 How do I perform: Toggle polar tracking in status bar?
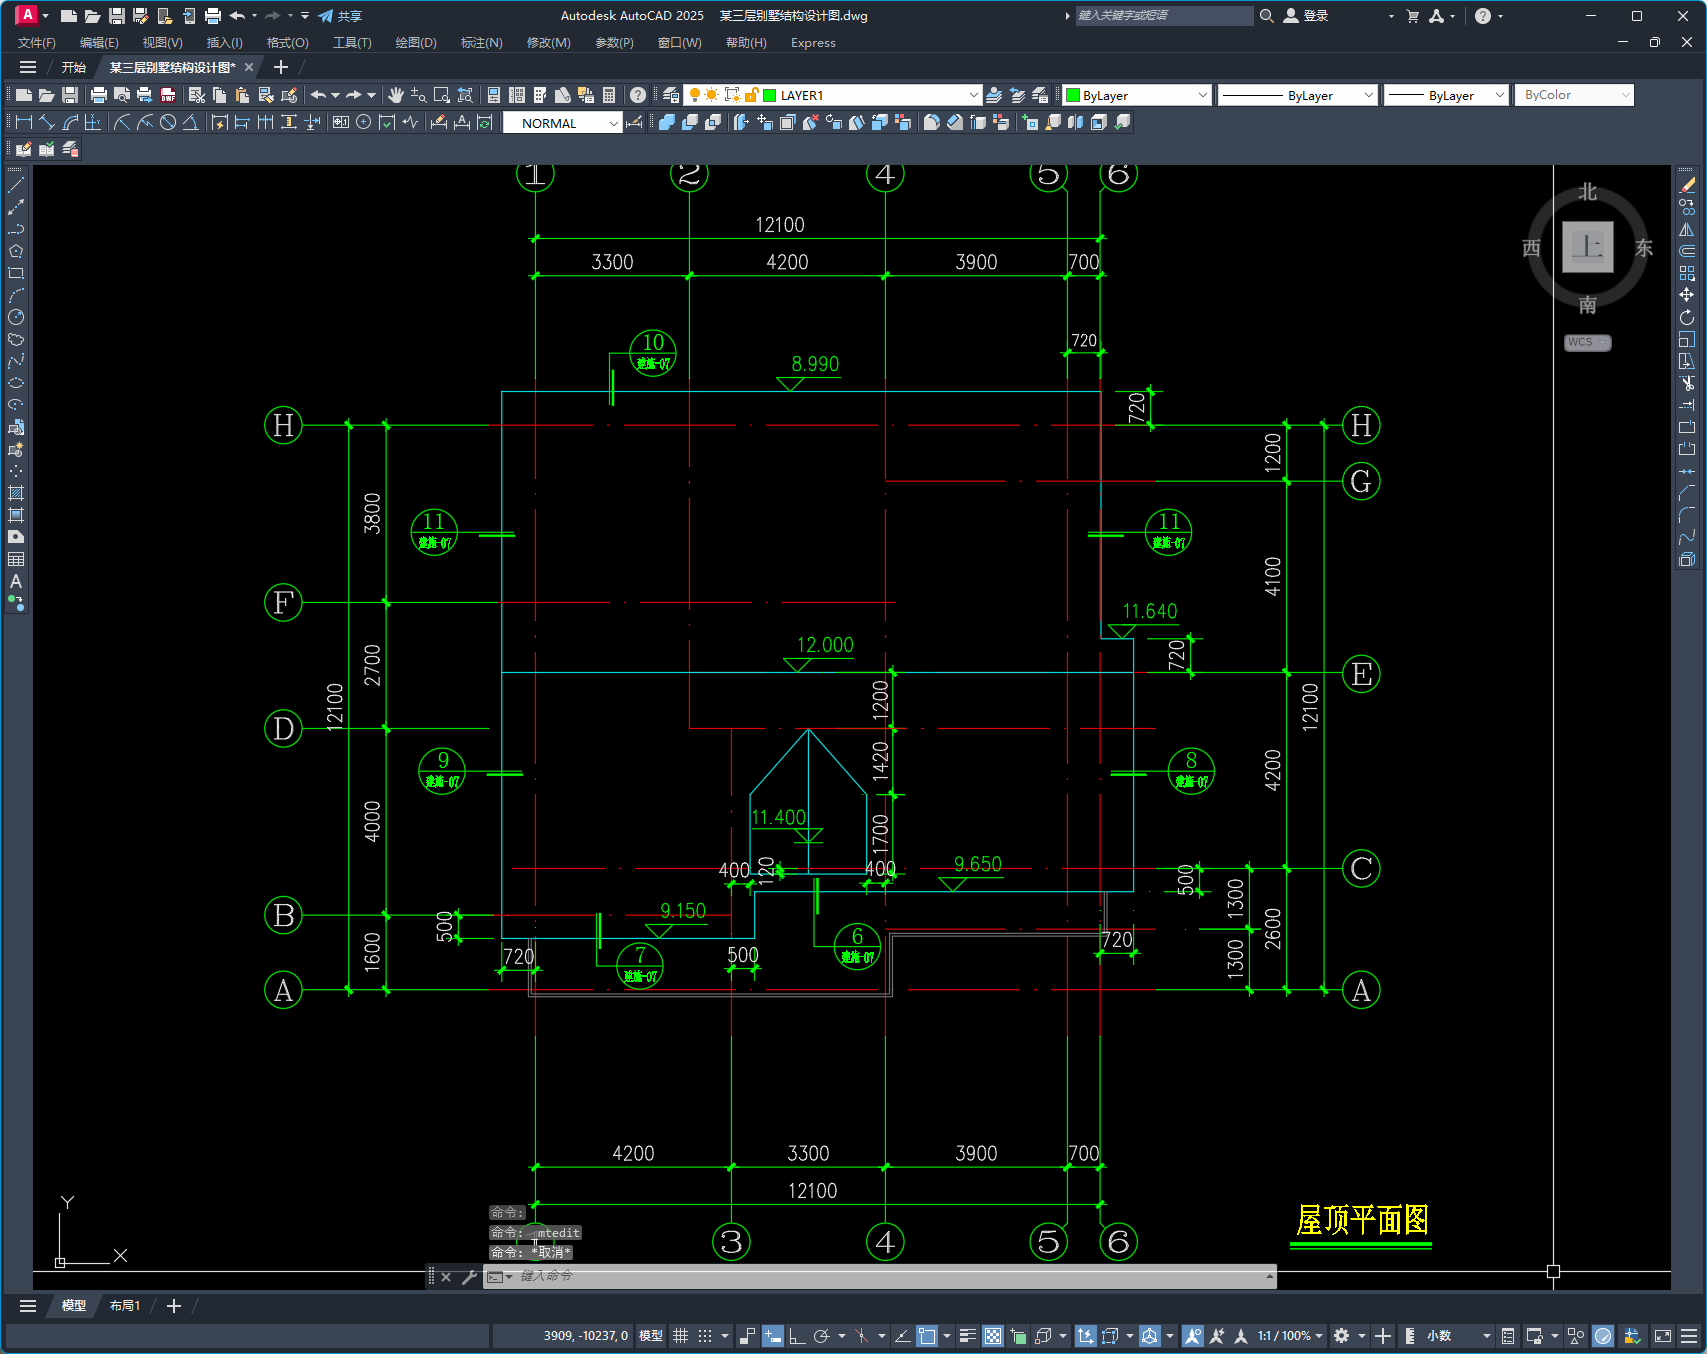point(822,1335)
